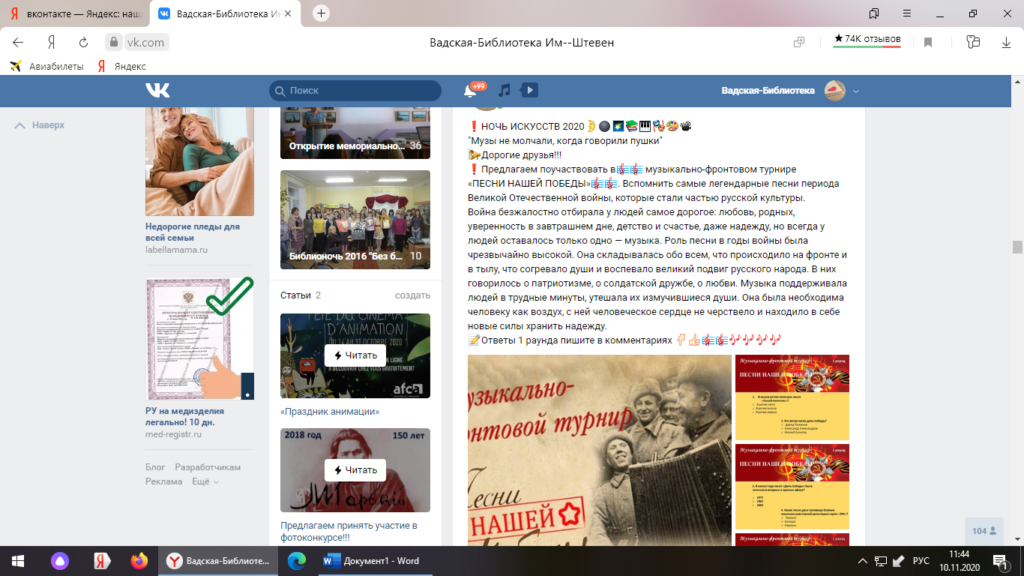The width and height of the screenshot is (1024, 576).
Task: Open 'Предлагаем принять участие в фотоконкурсе' article
Action: click(x=349, y=531)
